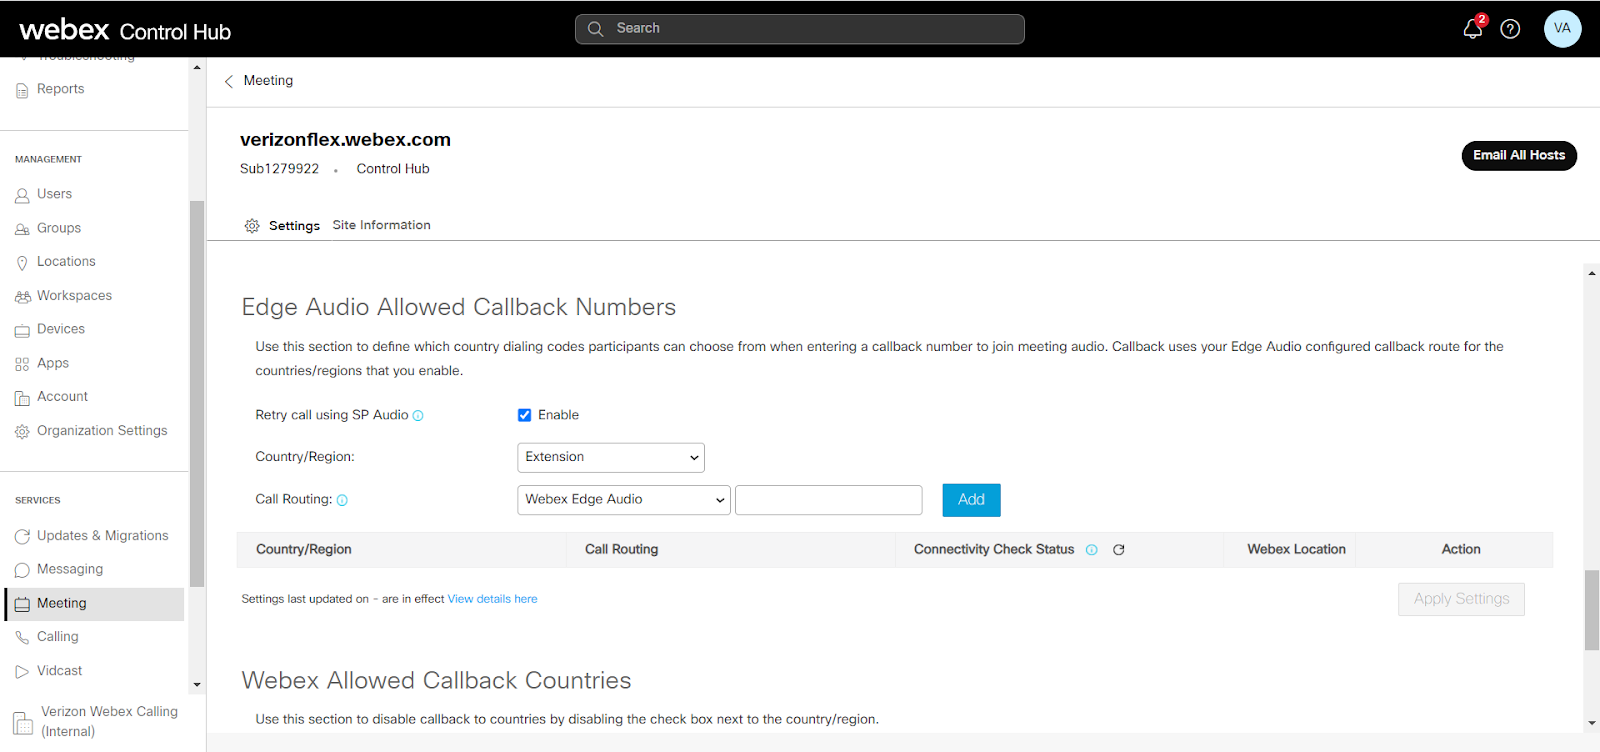Click the Updates & Migrations icon
Viewport: 1600px width, 752px height.
22,537
